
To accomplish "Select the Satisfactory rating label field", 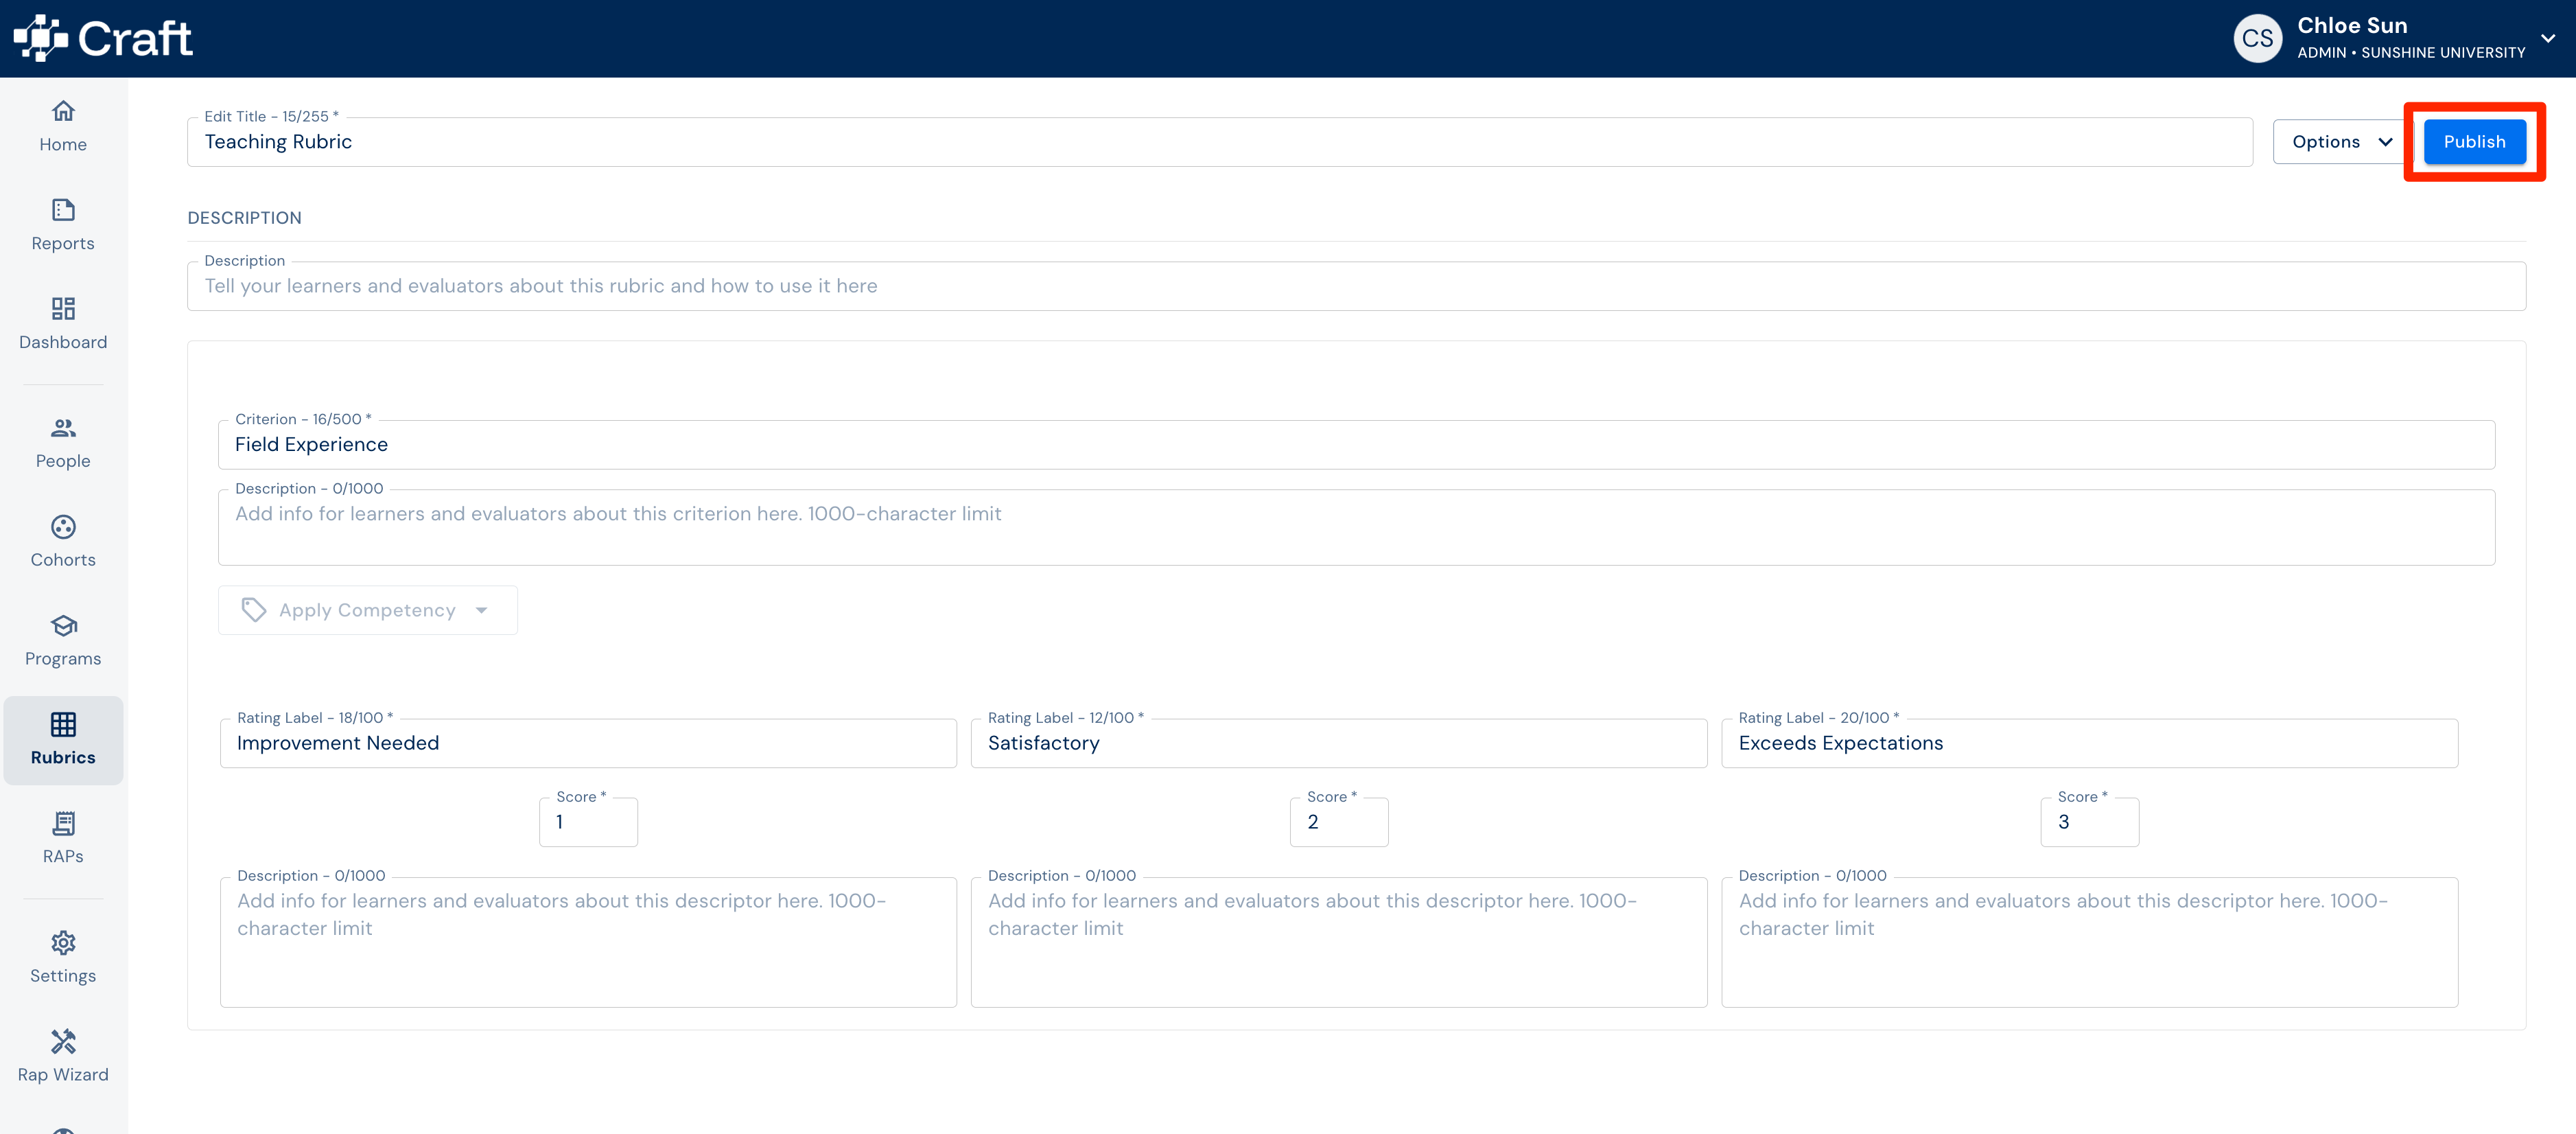I will pos(1338,743).
